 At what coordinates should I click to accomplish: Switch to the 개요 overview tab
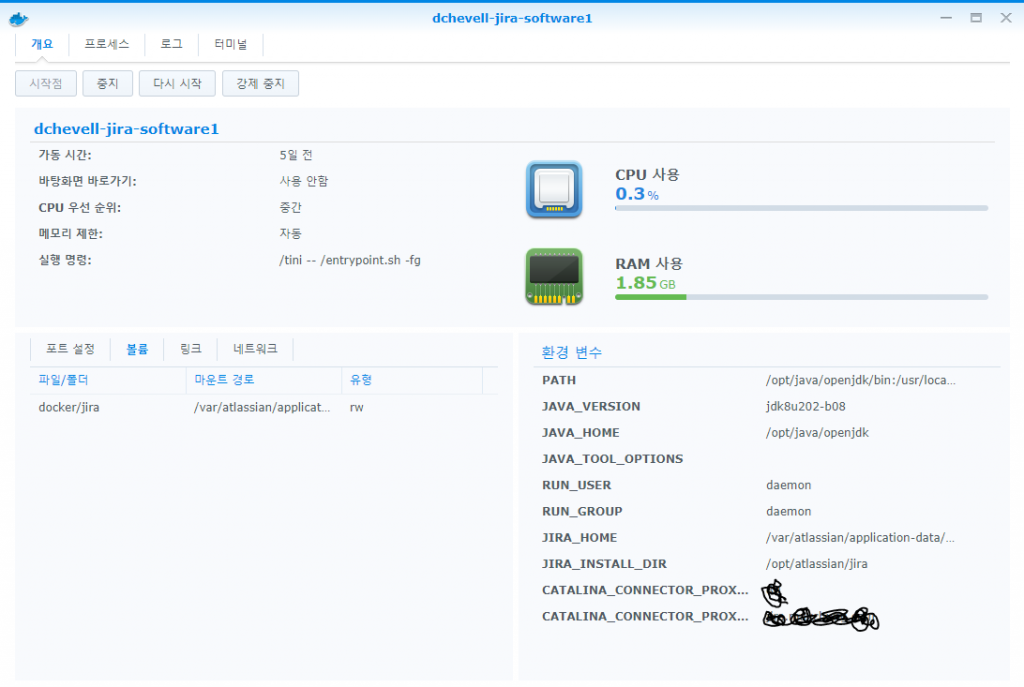[42, 44]
